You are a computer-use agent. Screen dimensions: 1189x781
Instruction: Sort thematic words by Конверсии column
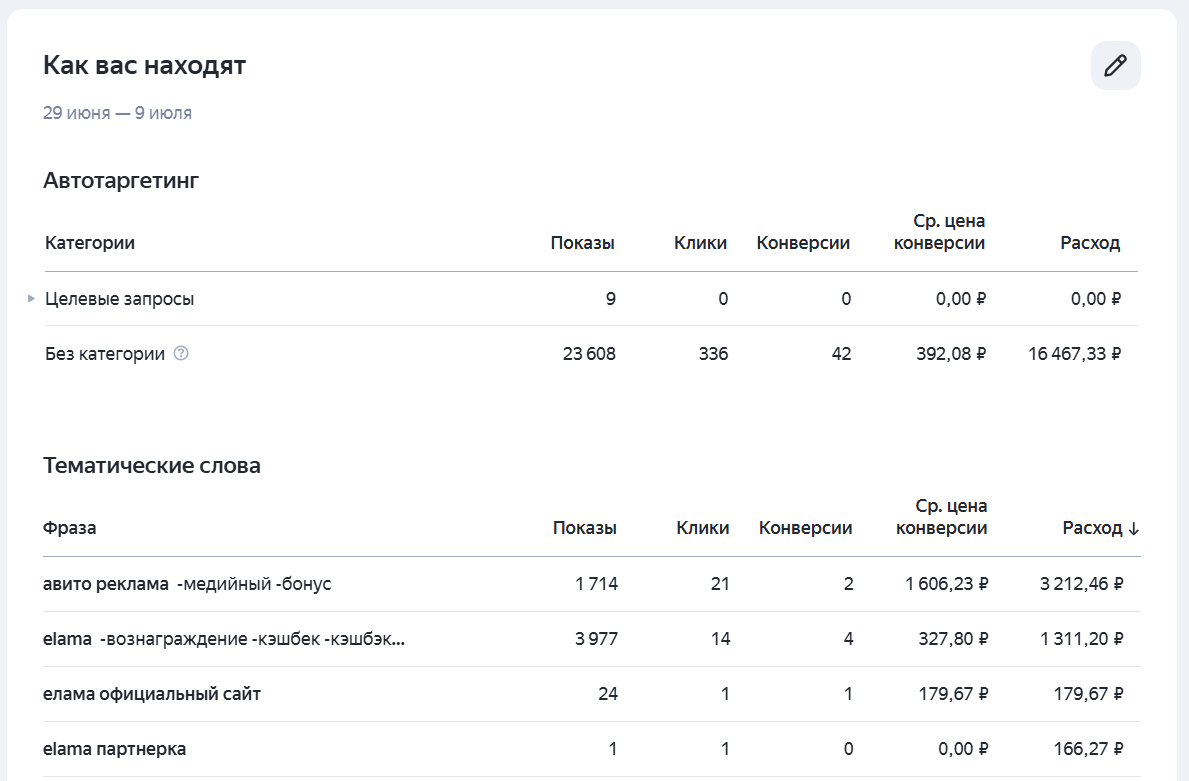tap(805, 528)
